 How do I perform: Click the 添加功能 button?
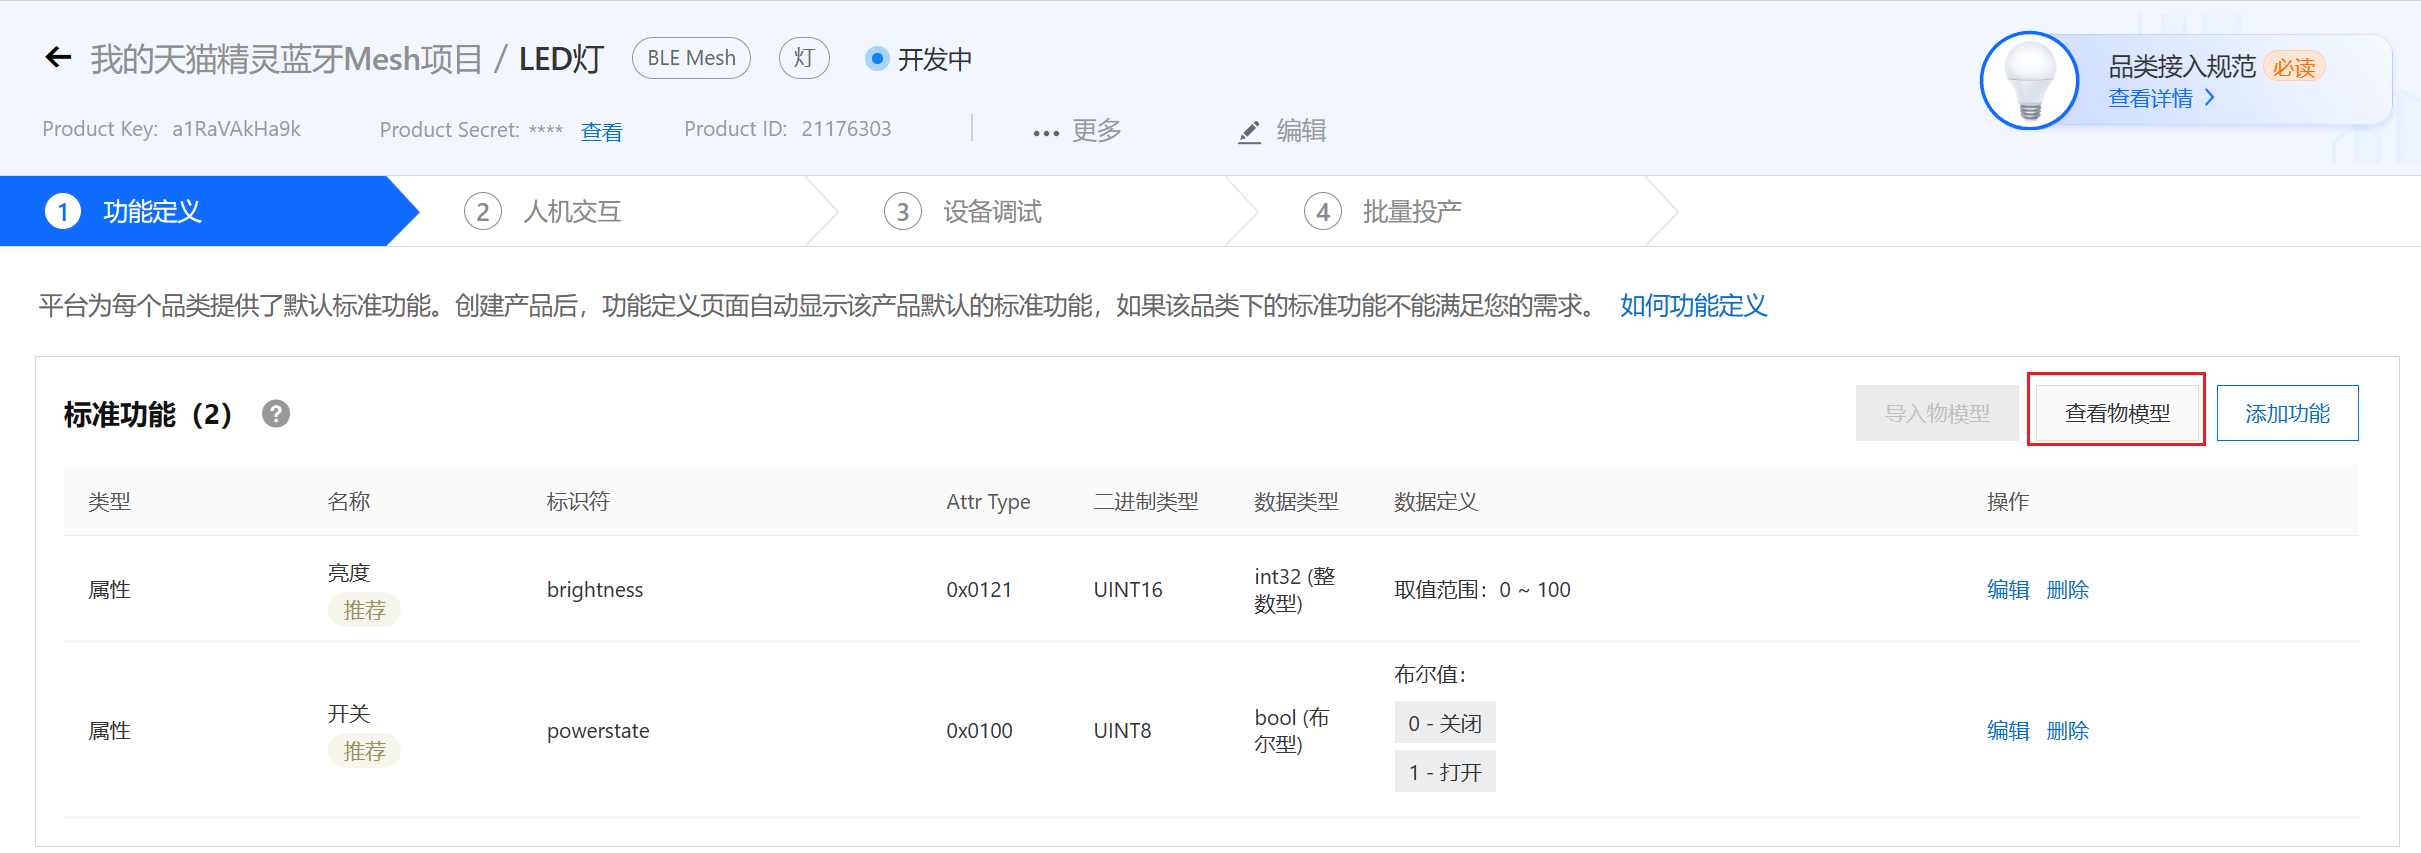click(2287, 413)
